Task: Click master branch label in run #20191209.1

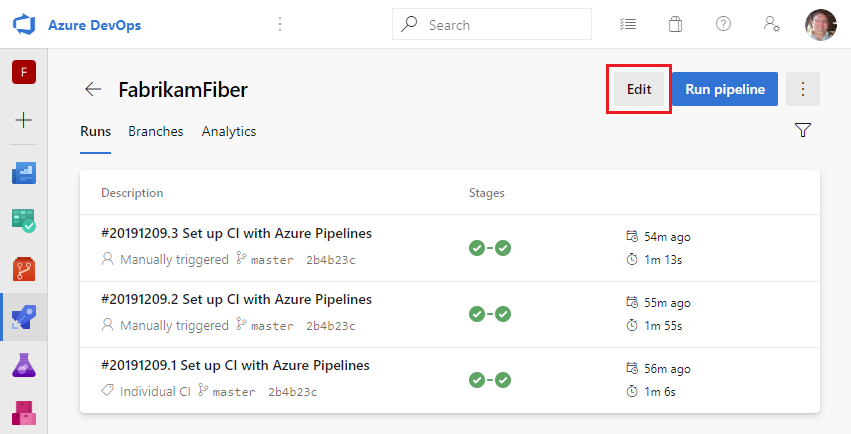Action: [x=234, y=392]
